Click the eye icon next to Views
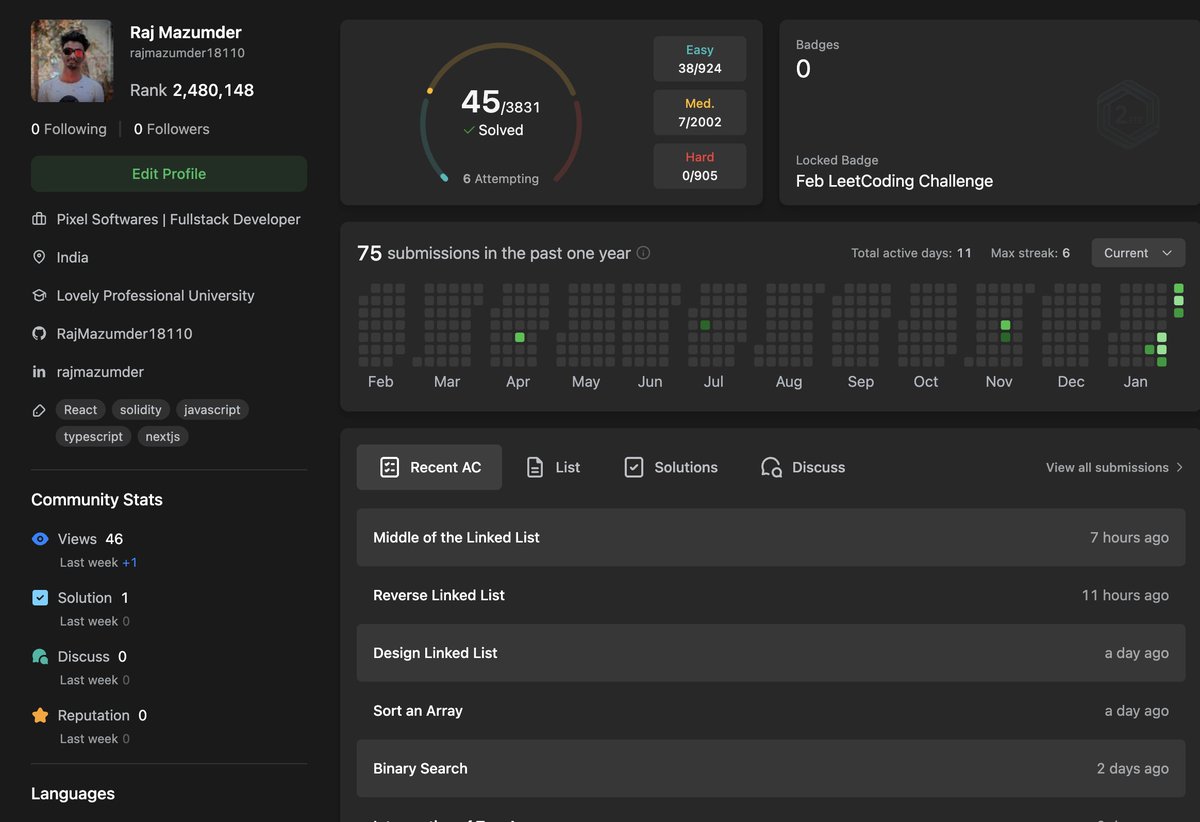 [x=40, y=539]
